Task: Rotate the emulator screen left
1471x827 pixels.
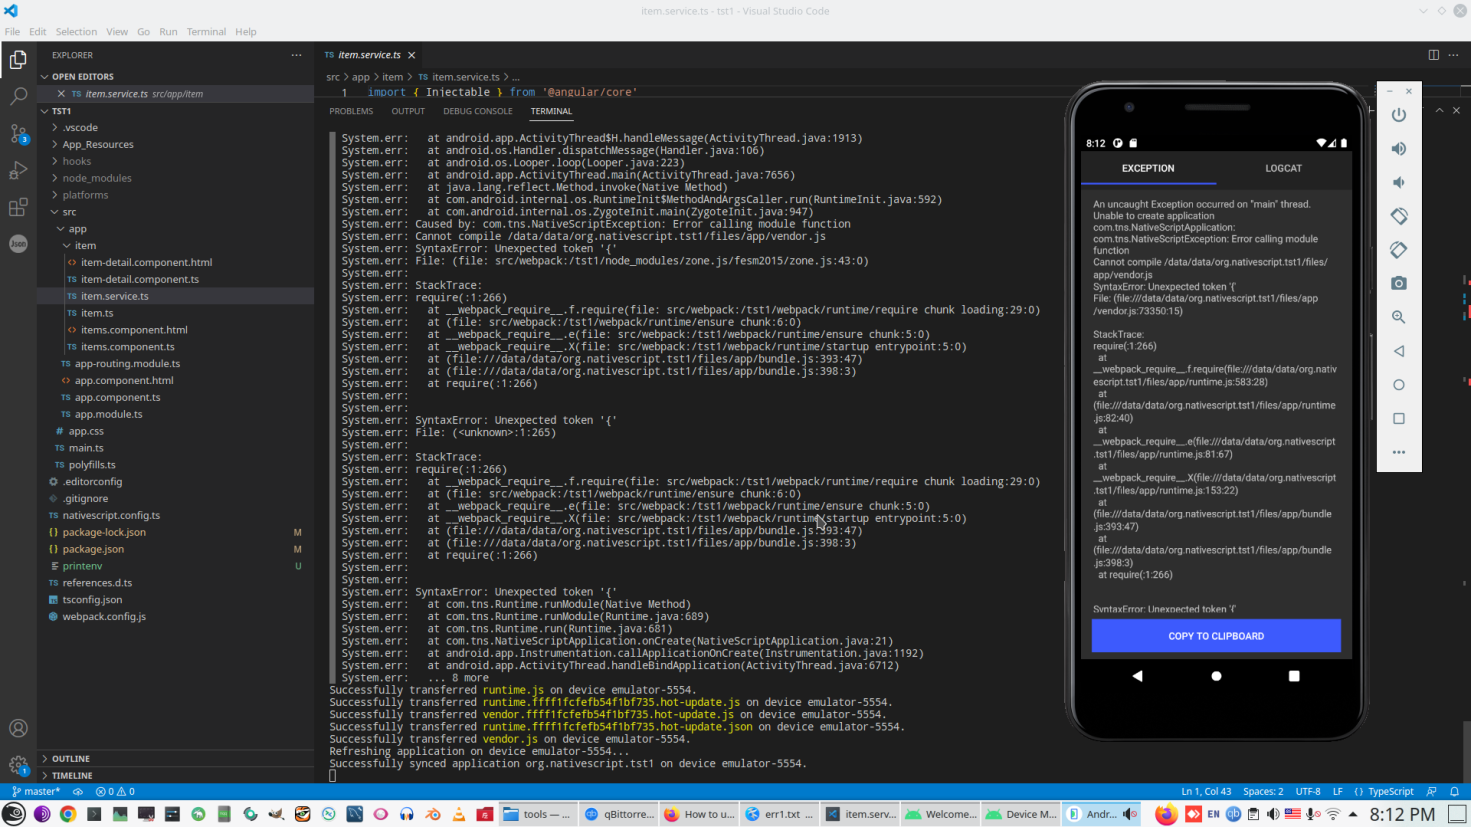Action: point(1399,216)
